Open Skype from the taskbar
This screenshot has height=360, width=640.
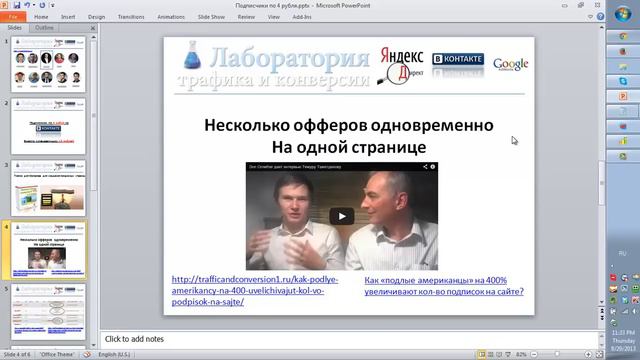[623, 81]
